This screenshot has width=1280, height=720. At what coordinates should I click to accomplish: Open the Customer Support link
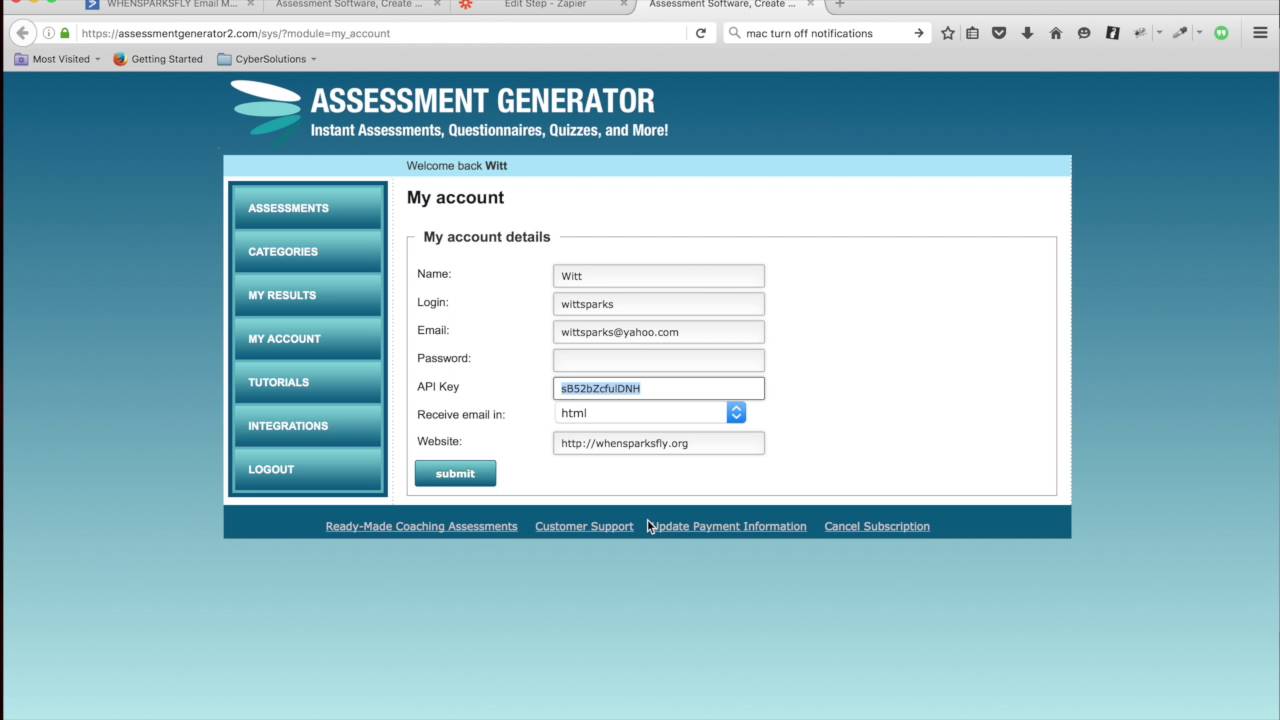584,526
